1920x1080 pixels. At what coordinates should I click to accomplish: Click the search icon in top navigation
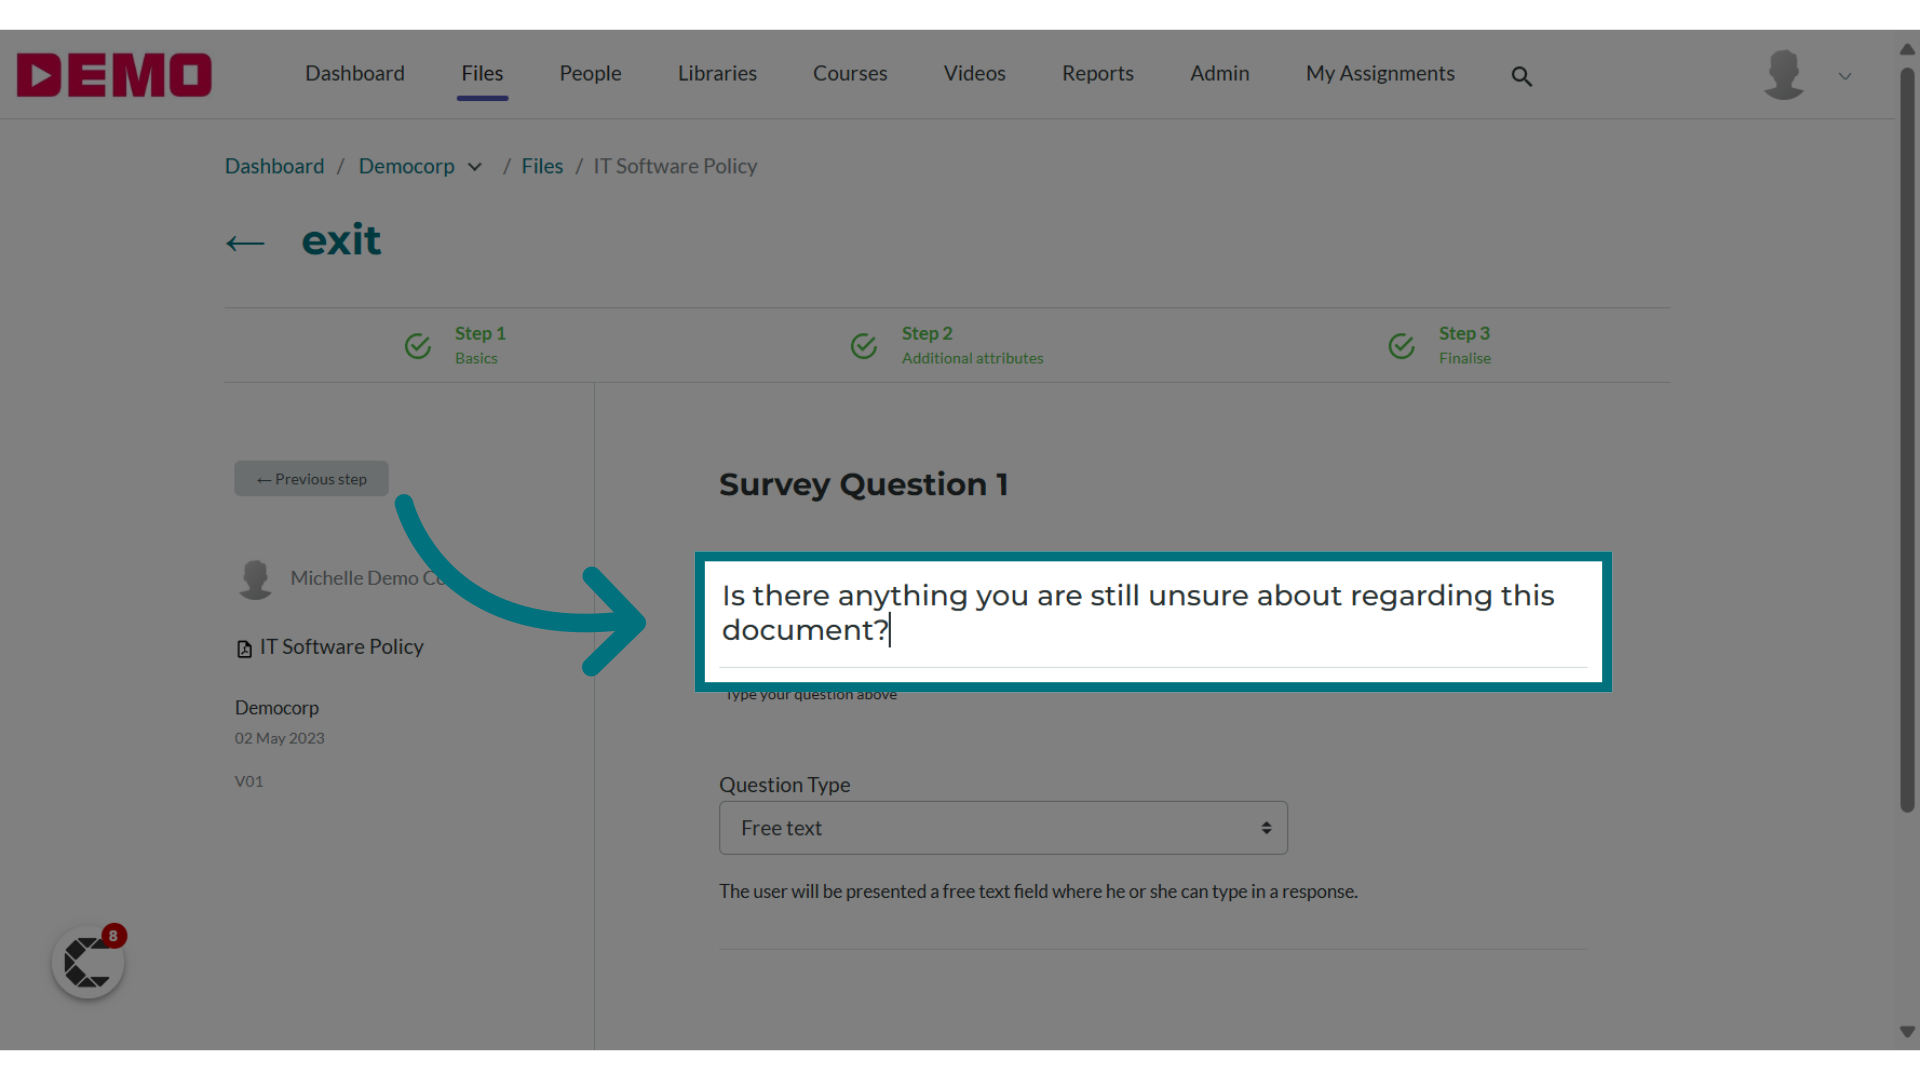1522,75
